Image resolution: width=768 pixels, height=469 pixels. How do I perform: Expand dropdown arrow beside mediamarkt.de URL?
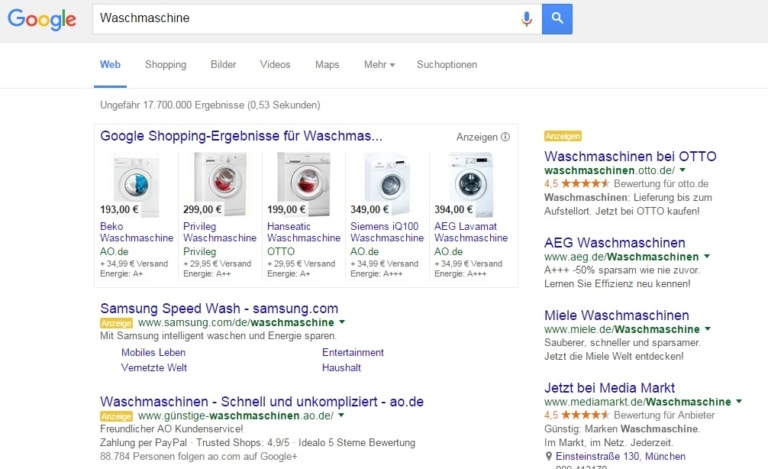(739, 401)
